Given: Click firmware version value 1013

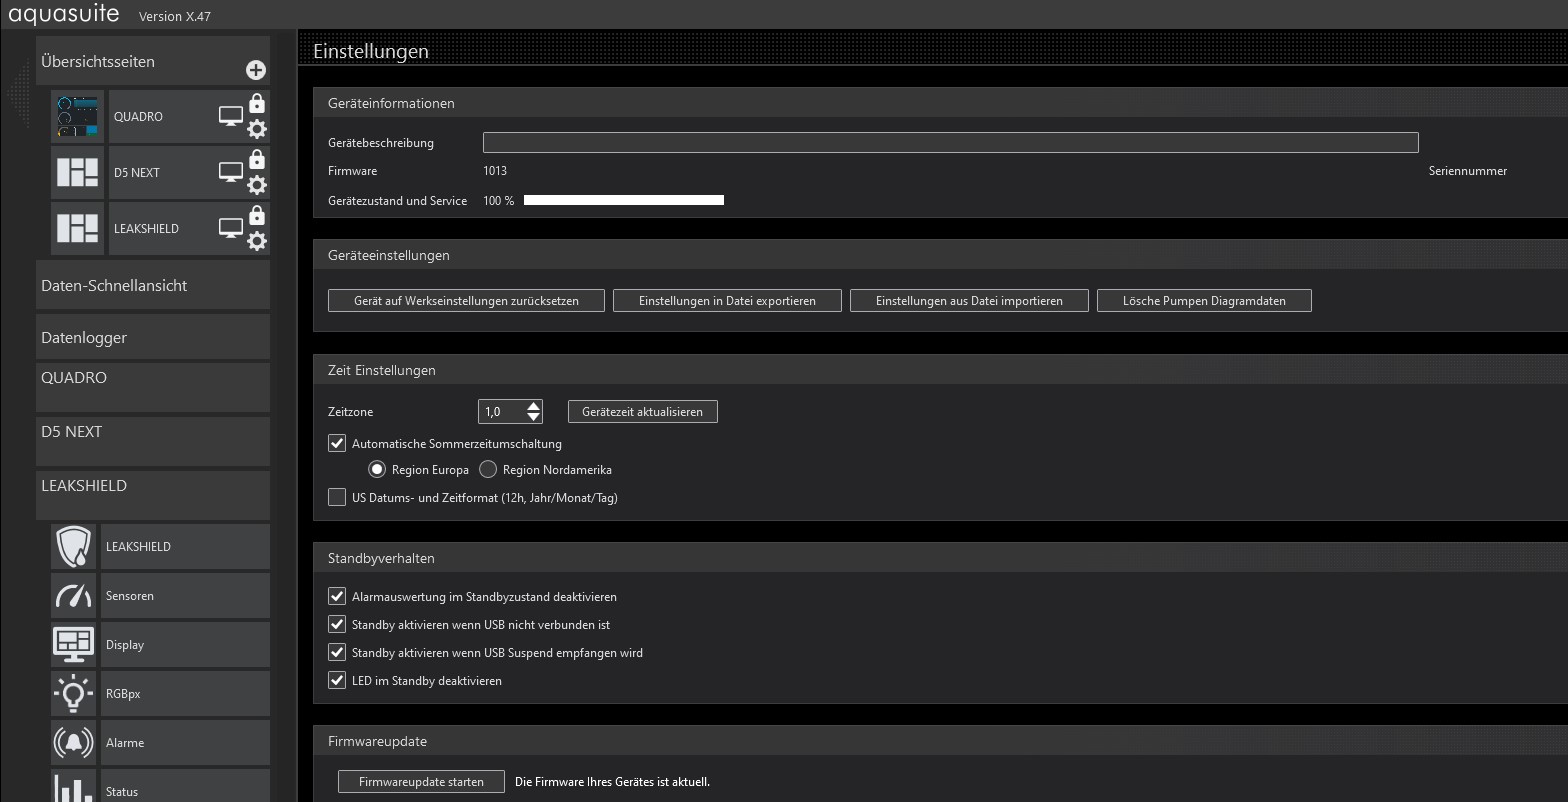Looking at the screenshot, I should pos(495,171).
